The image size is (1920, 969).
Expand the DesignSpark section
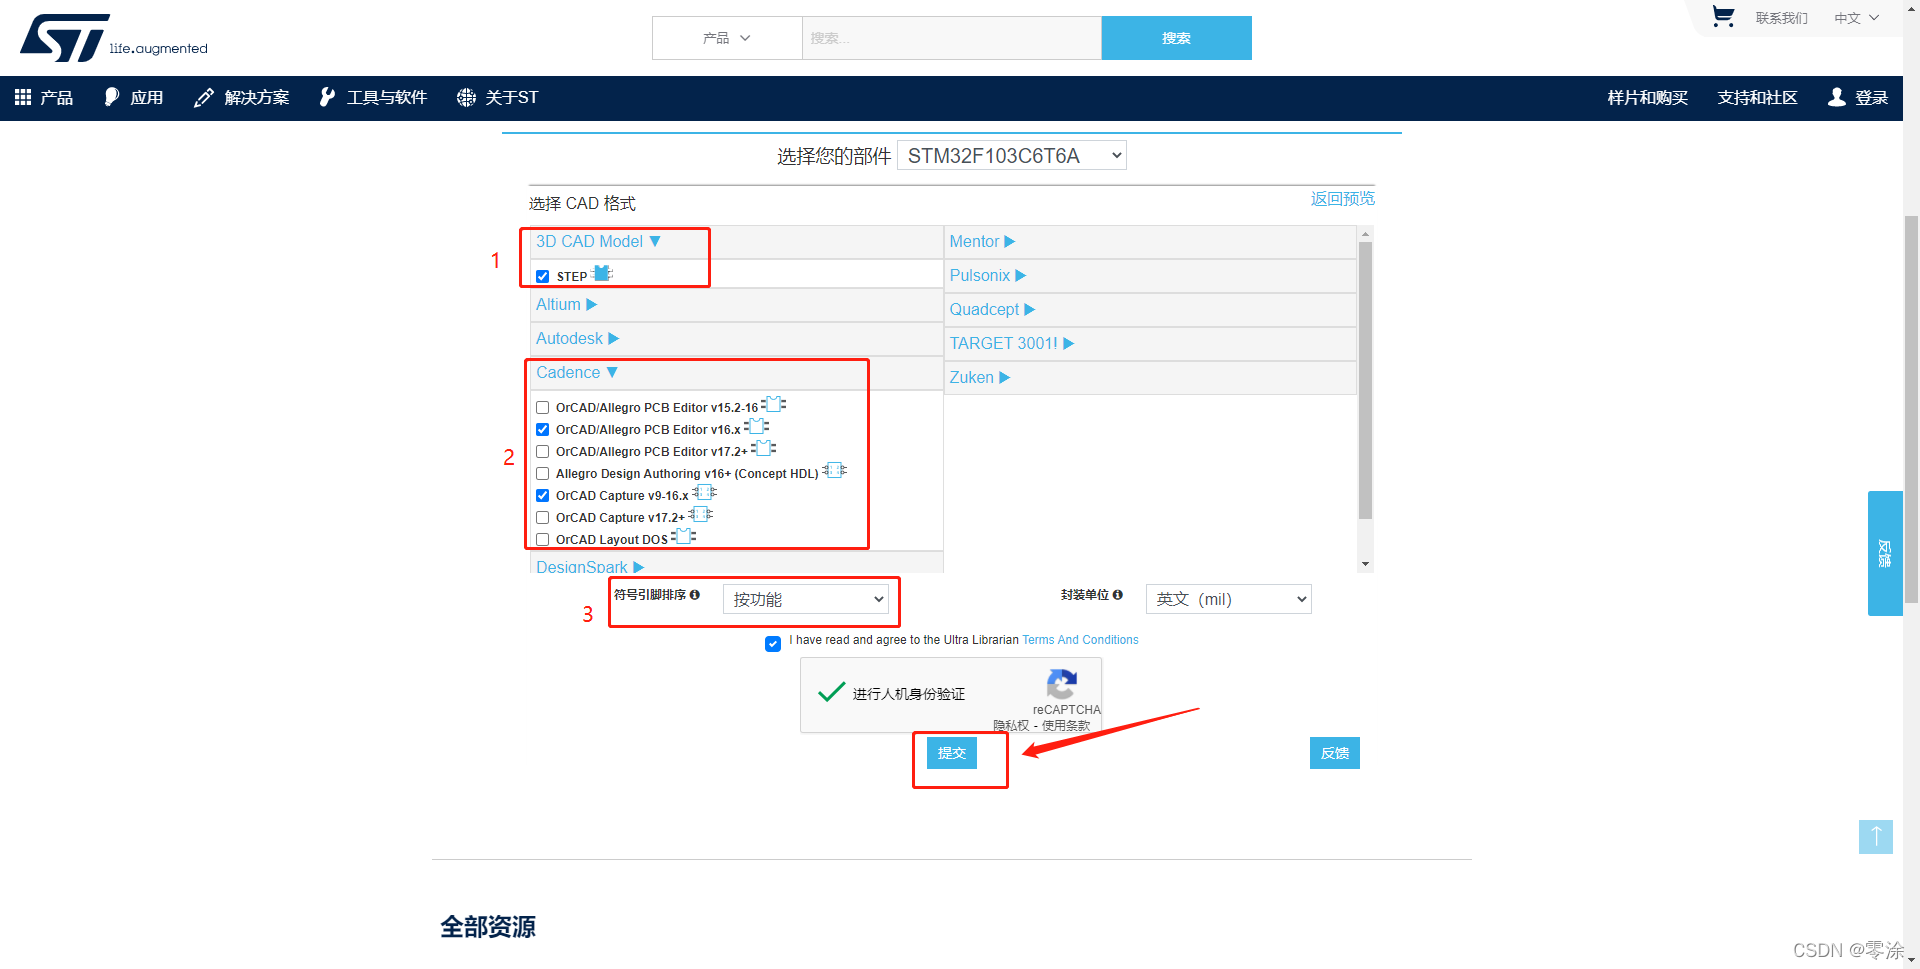pos(590,566)
